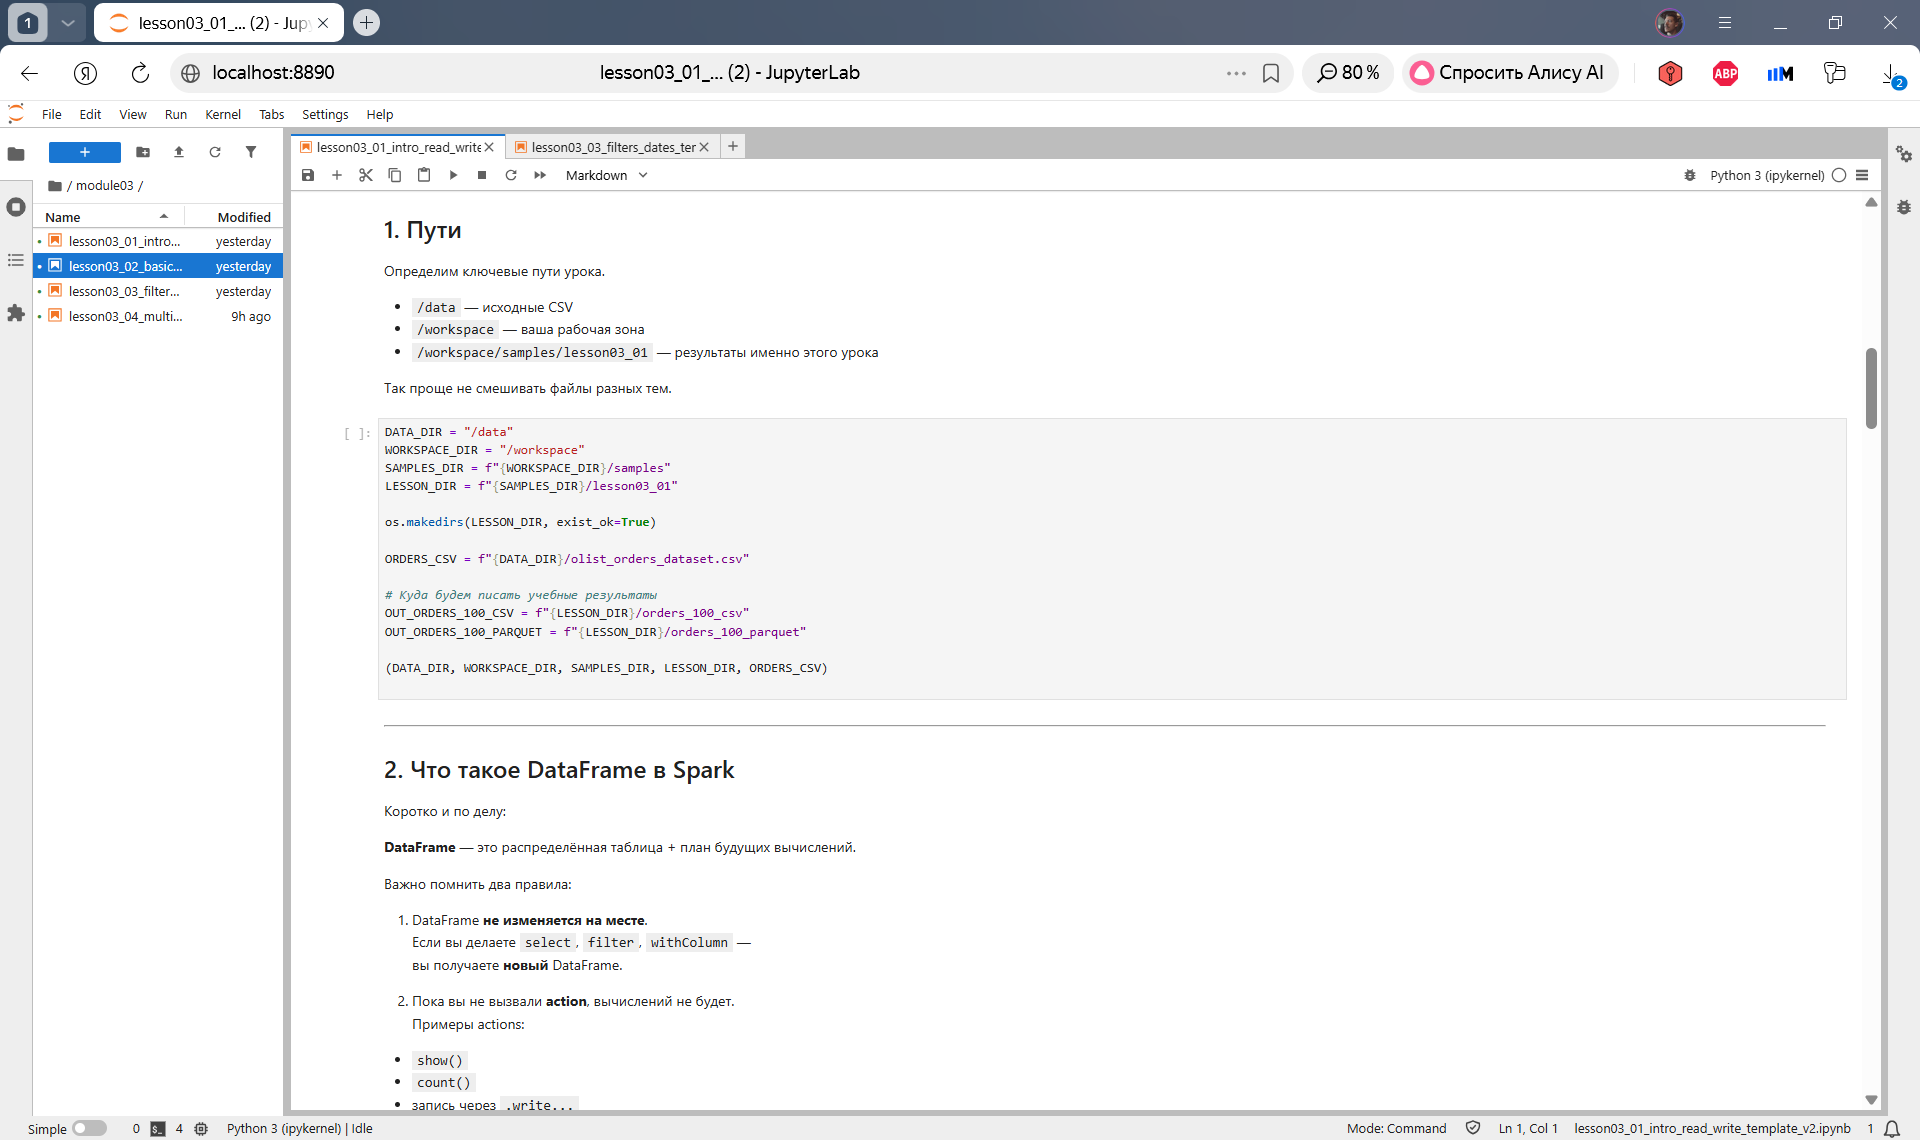Open lesson03_01_intro notebook in file list

click(158, 241)
